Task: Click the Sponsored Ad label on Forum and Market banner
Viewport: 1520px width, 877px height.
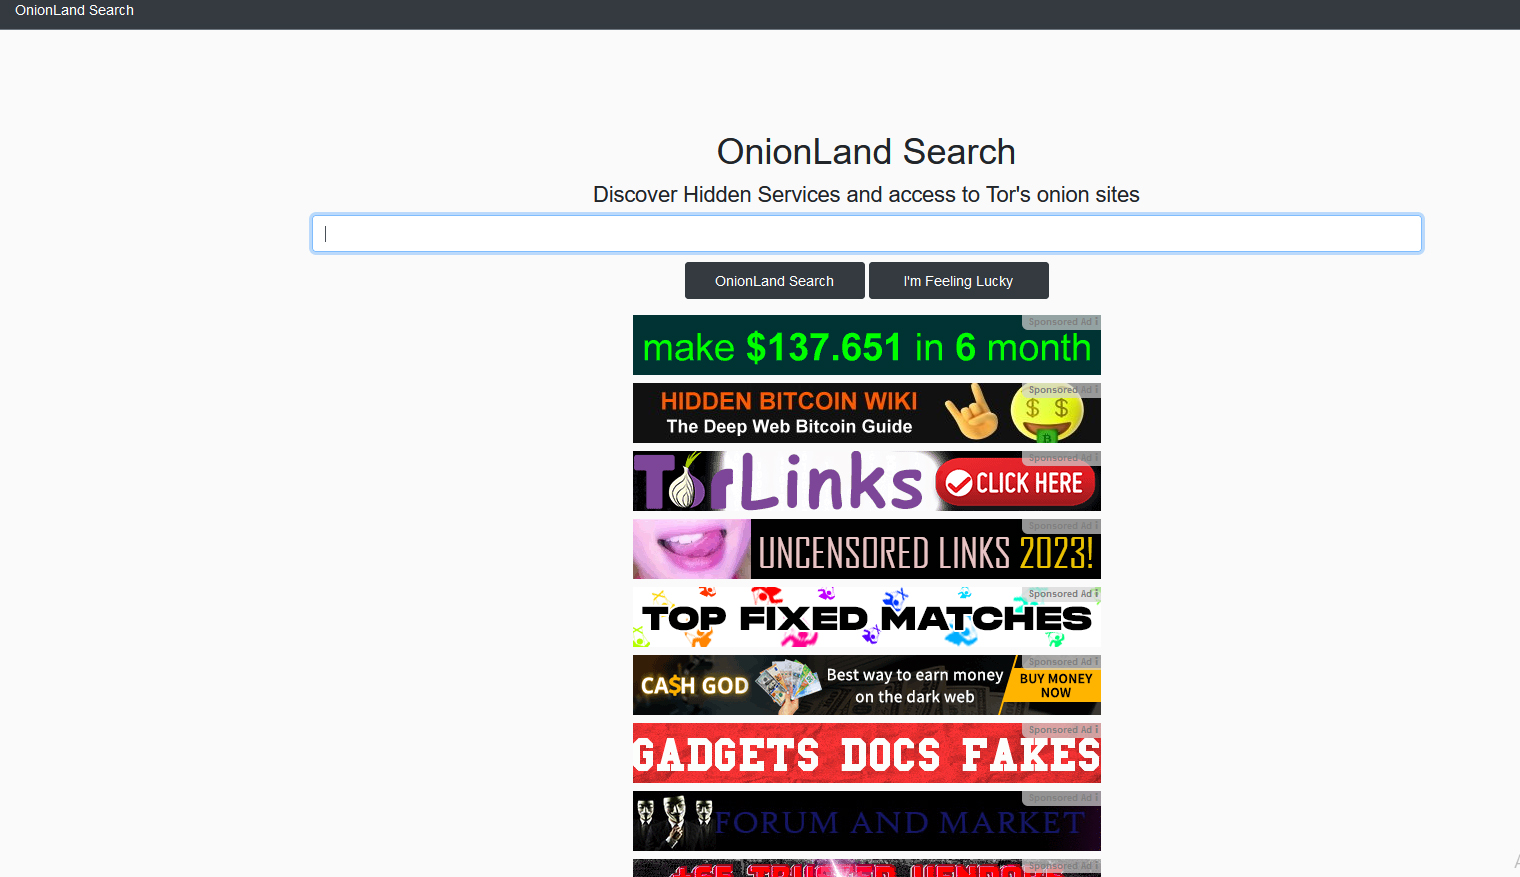Action: click(1061, 798)
